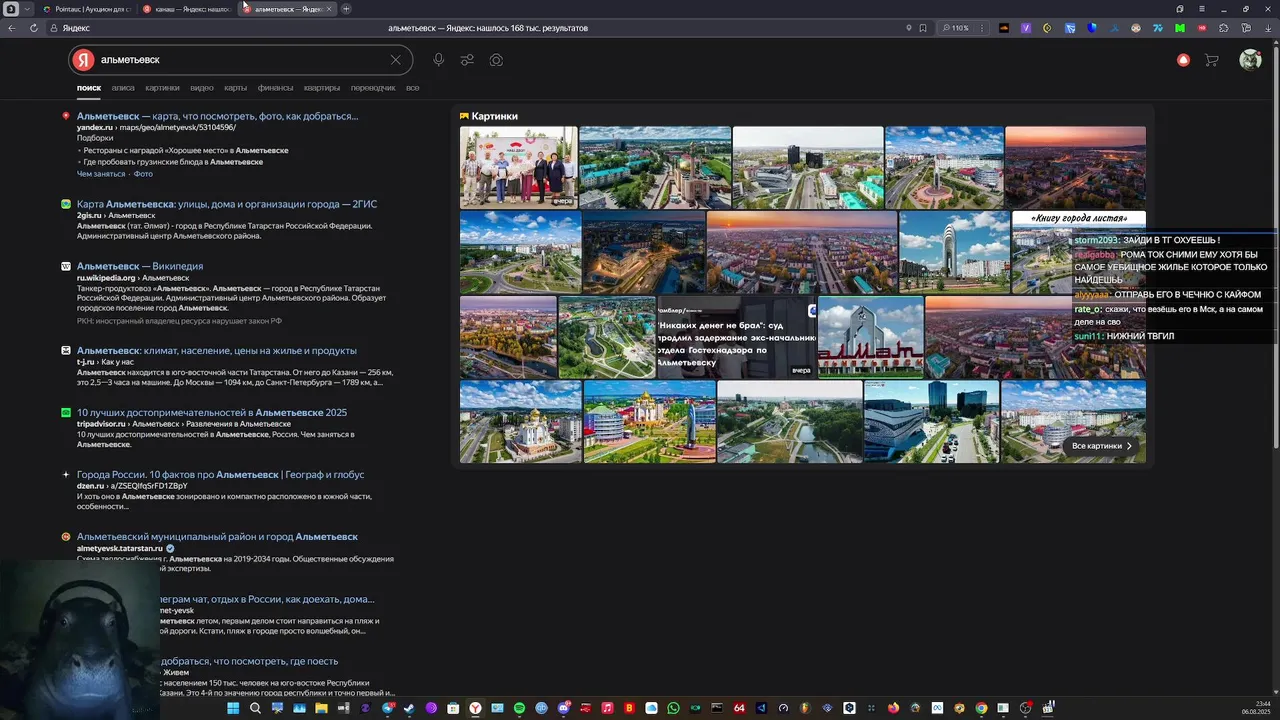The width and height of the screenshot is (1280, 720).
Task: Go back with browser back arrow
Action: coord(12,28)
